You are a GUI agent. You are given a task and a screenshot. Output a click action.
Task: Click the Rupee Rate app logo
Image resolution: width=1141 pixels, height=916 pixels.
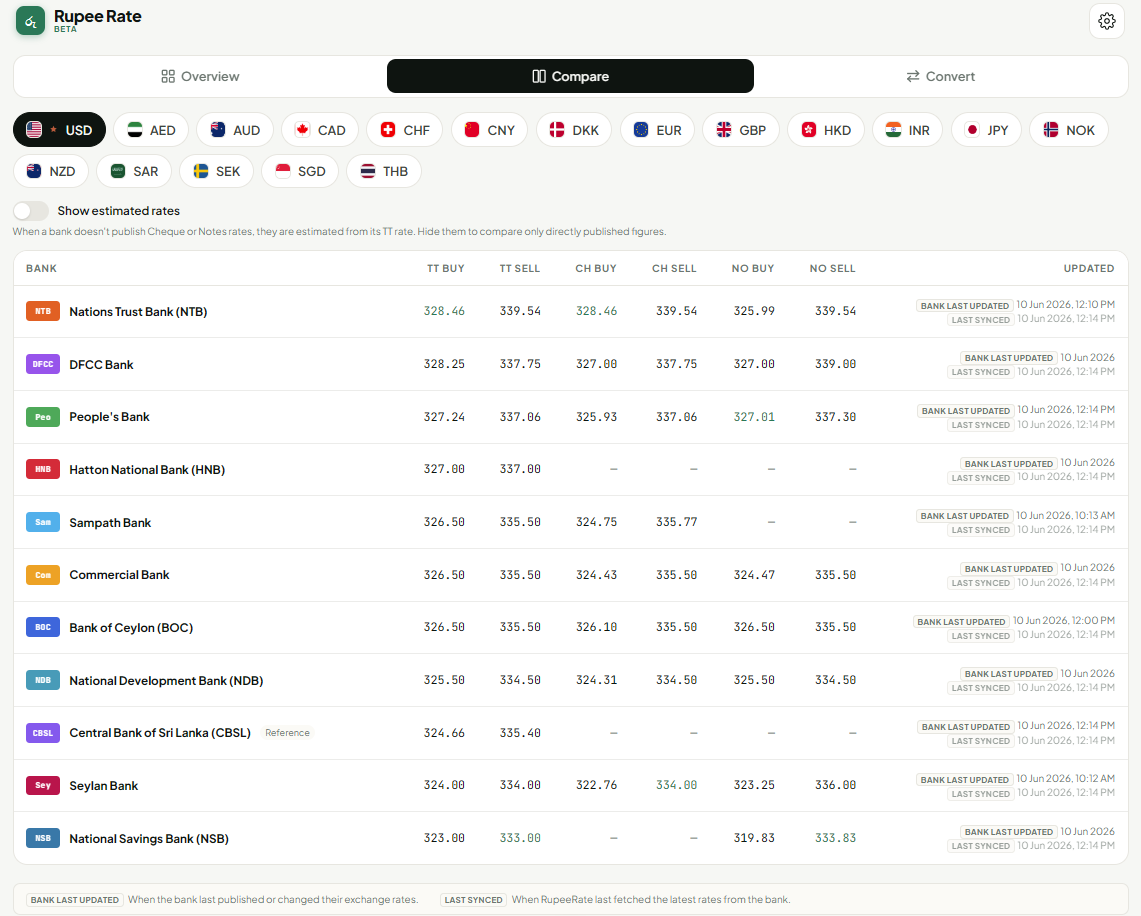(x=31, y=21)
